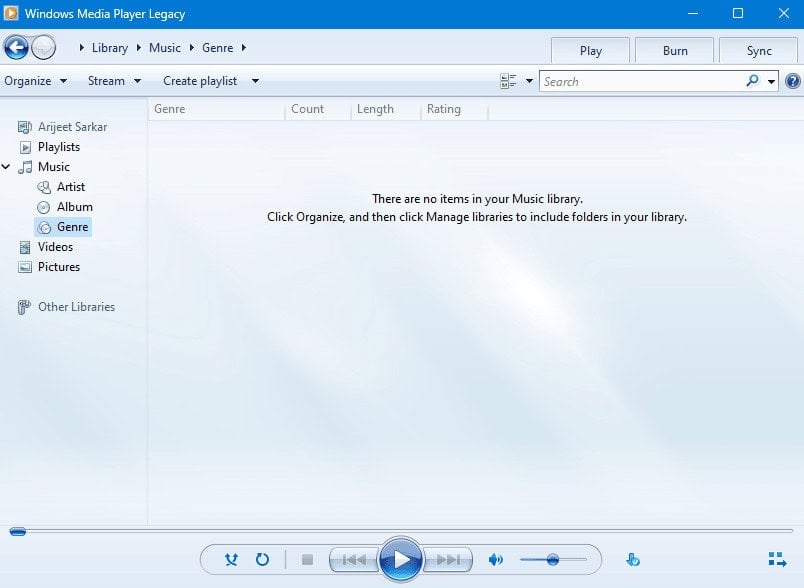Adjust the volume slider
Image resolution: width=804 pixels, height=588 pixels.
[x=553, y=559]
